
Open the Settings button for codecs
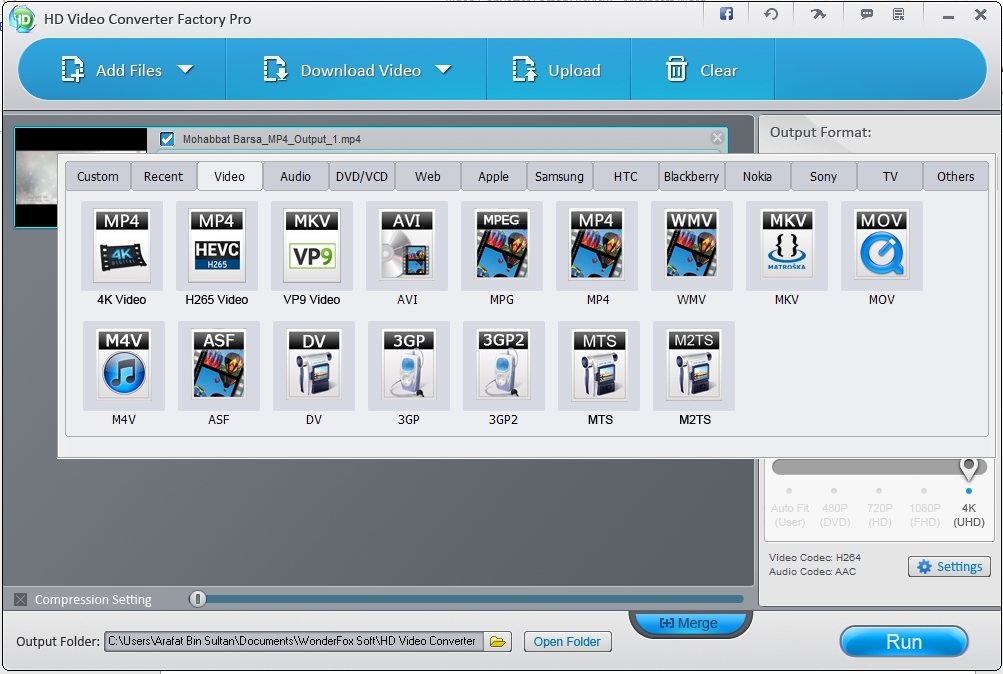949,567
